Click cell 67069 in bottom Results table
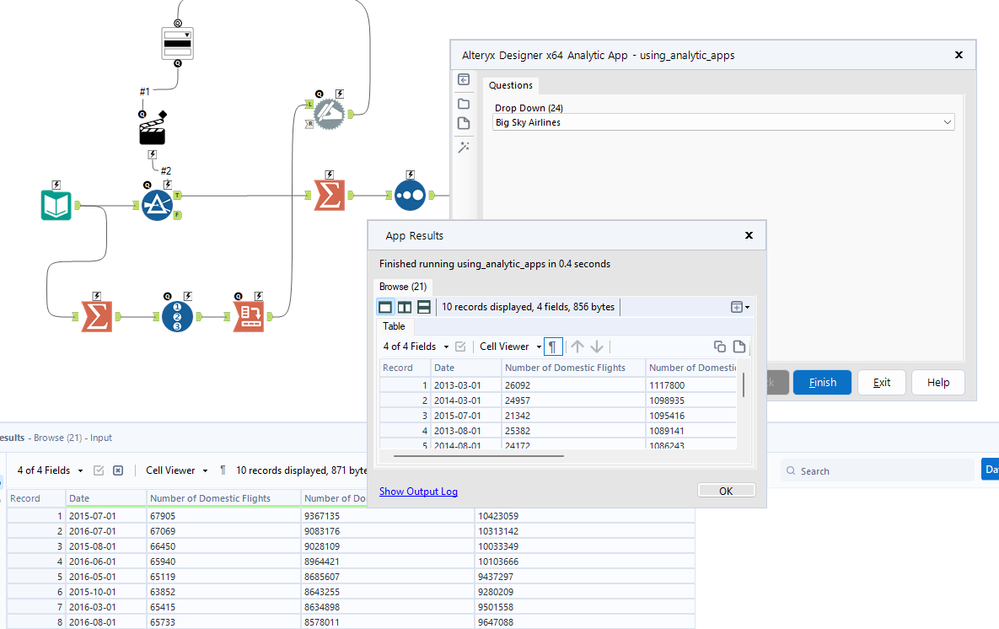Image resolution: width=999 pixels, height=629 pixels. pyautogui.click(x=224, y=531)
